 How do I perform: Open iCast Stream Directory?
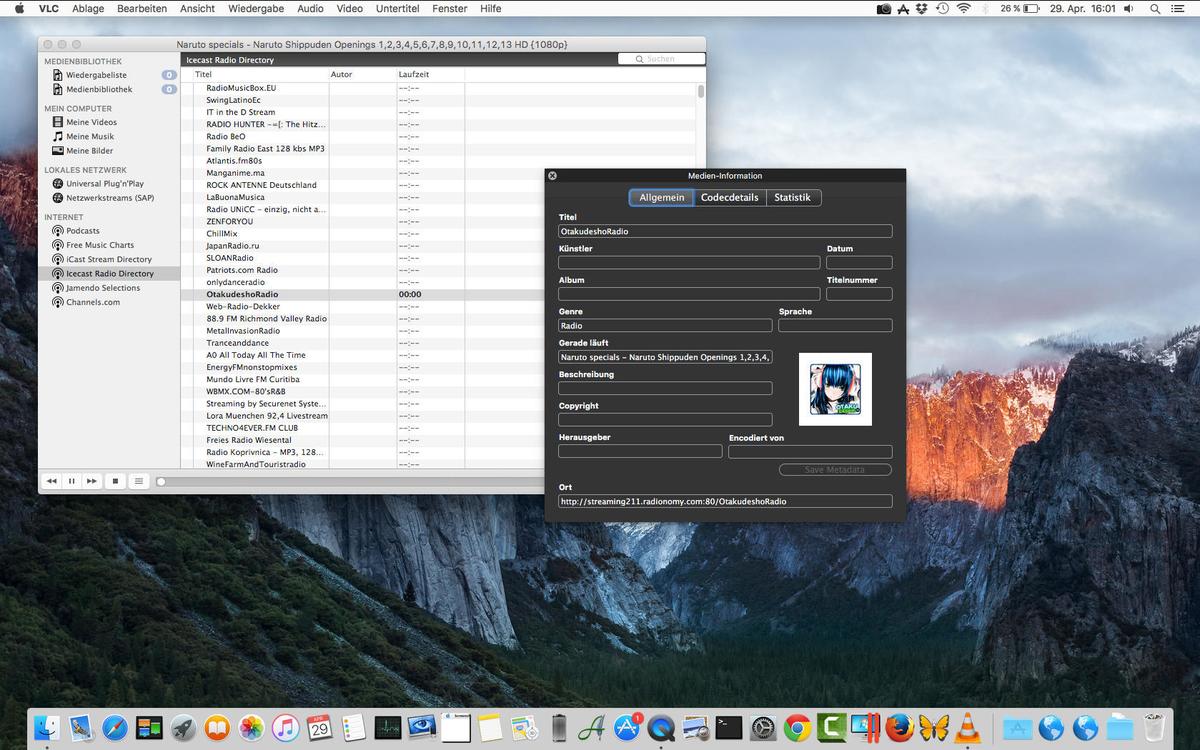click(109, 259)
